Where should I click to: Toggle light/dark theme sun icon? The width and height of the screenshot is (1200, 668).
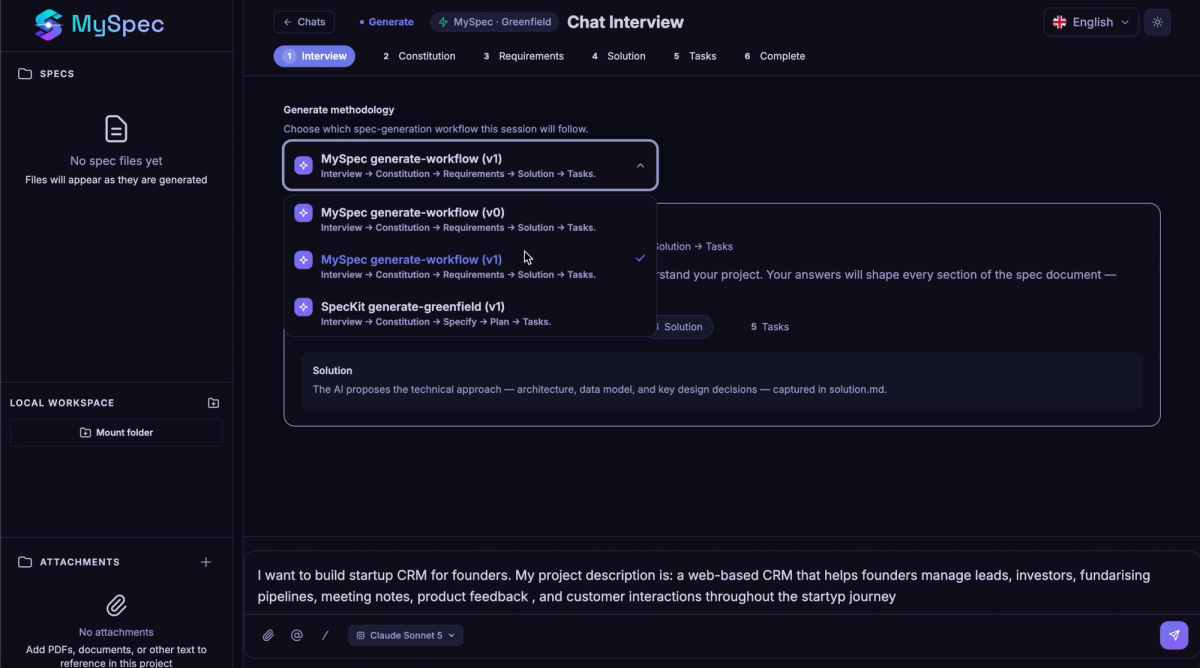[x=1158, y=22]
